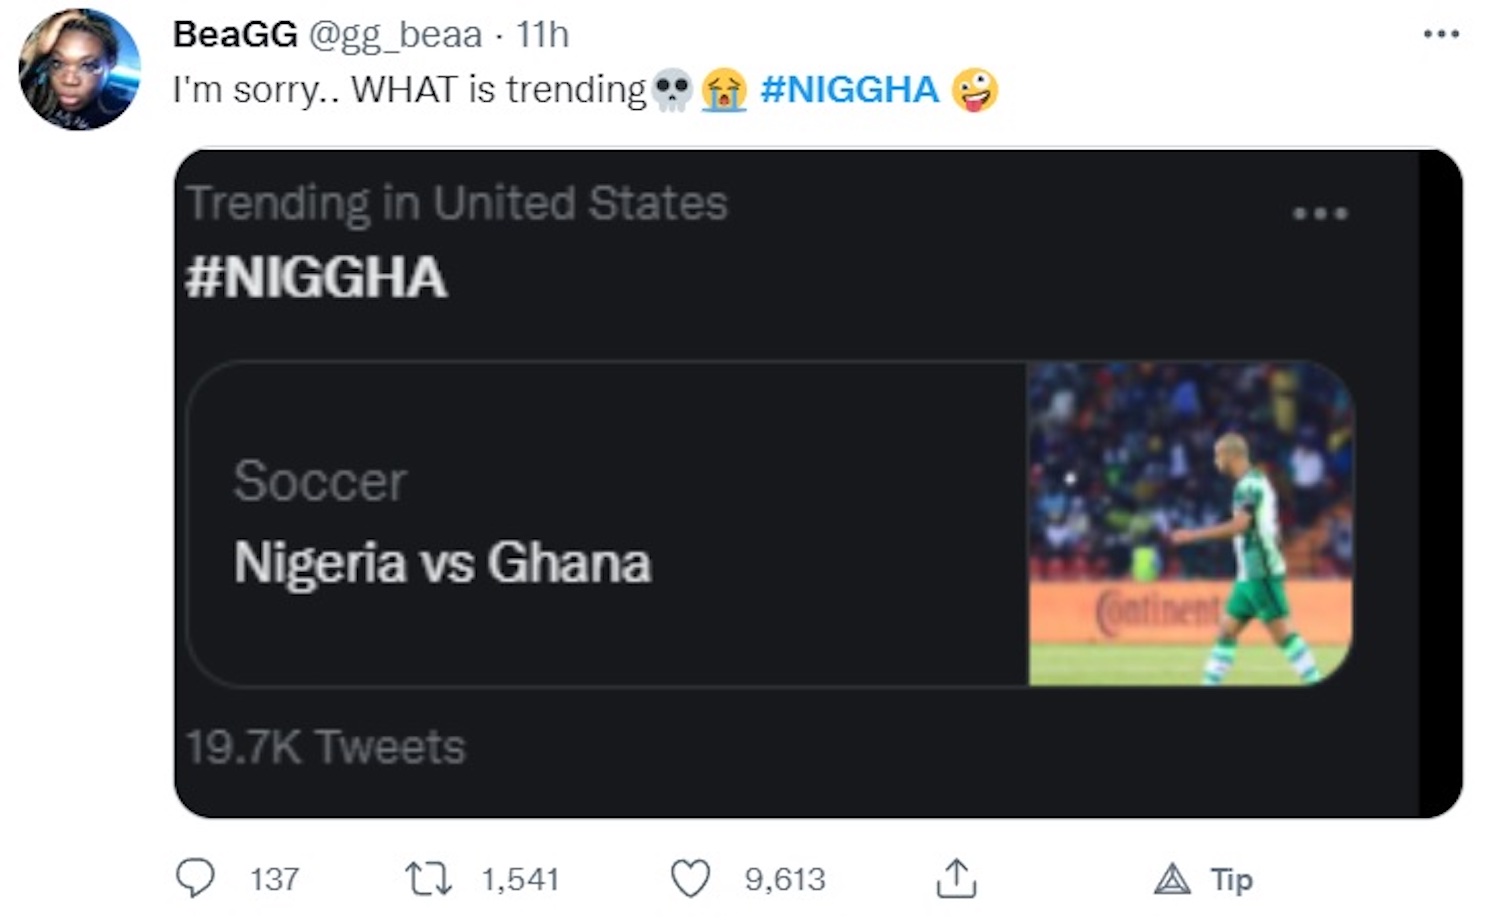Open the share menu via upload arrow icon

(956, 878)
